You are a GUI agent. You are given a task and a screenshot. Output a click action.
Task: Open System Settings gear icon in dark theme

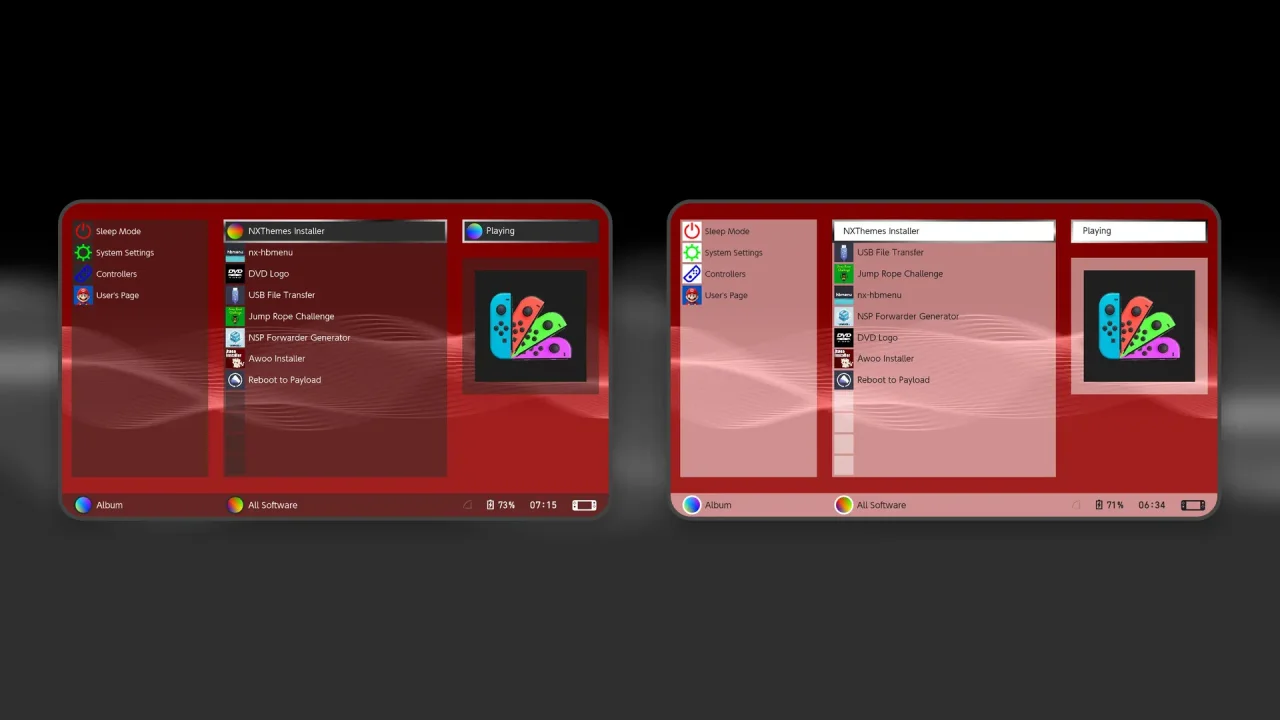[x=83, y=253]
